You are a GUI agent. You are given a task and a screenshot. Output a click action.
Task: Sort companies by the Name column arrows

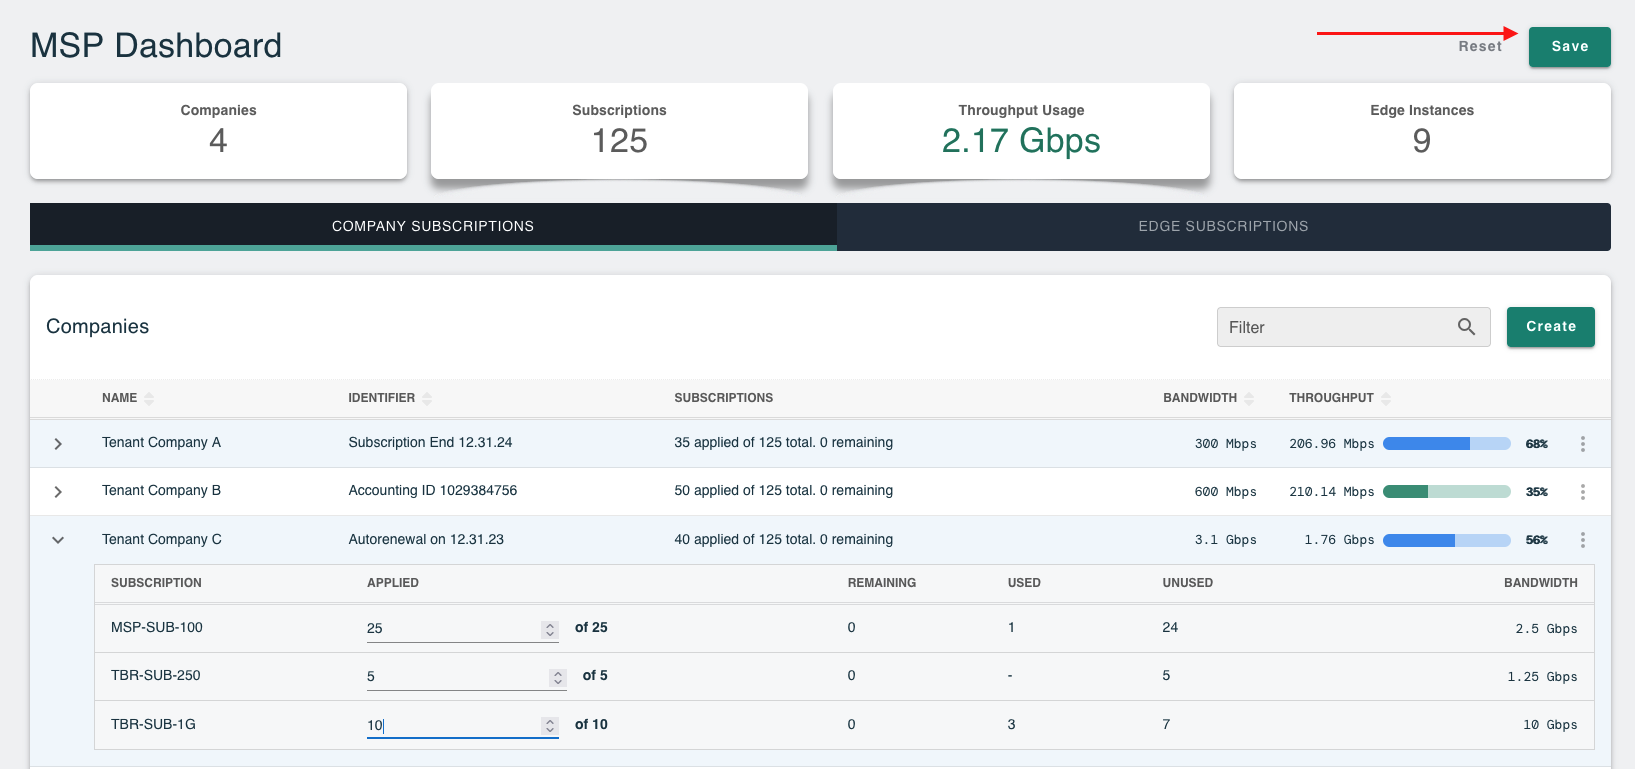pos(149,398)
